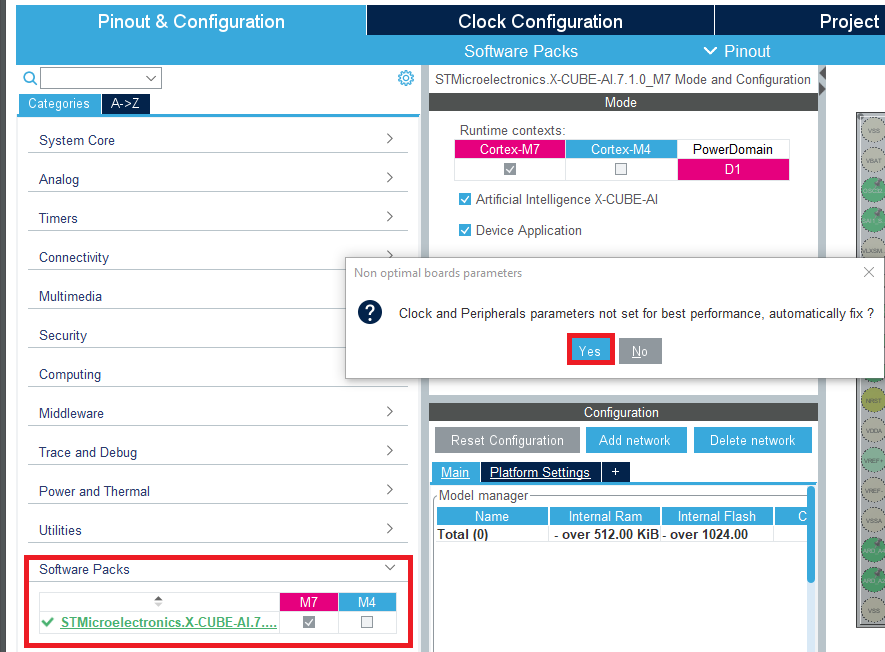Click the Add network button
This screenshot has width=885, height=652.
point(636,440)
